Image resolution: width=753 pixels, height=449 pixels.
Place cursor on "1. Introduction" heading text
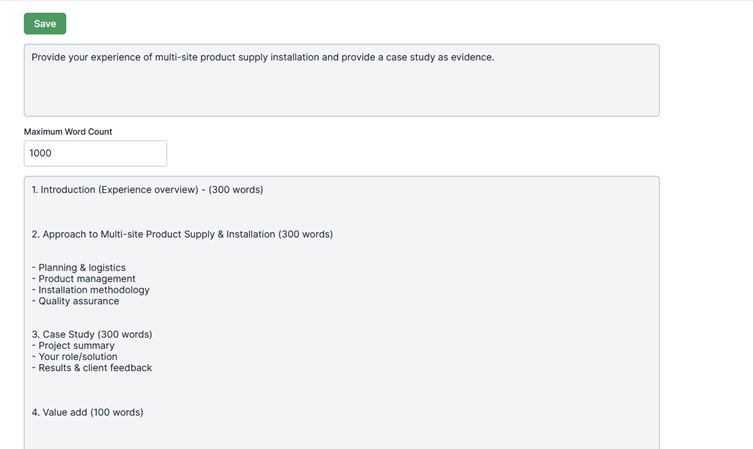pos(62,189)
